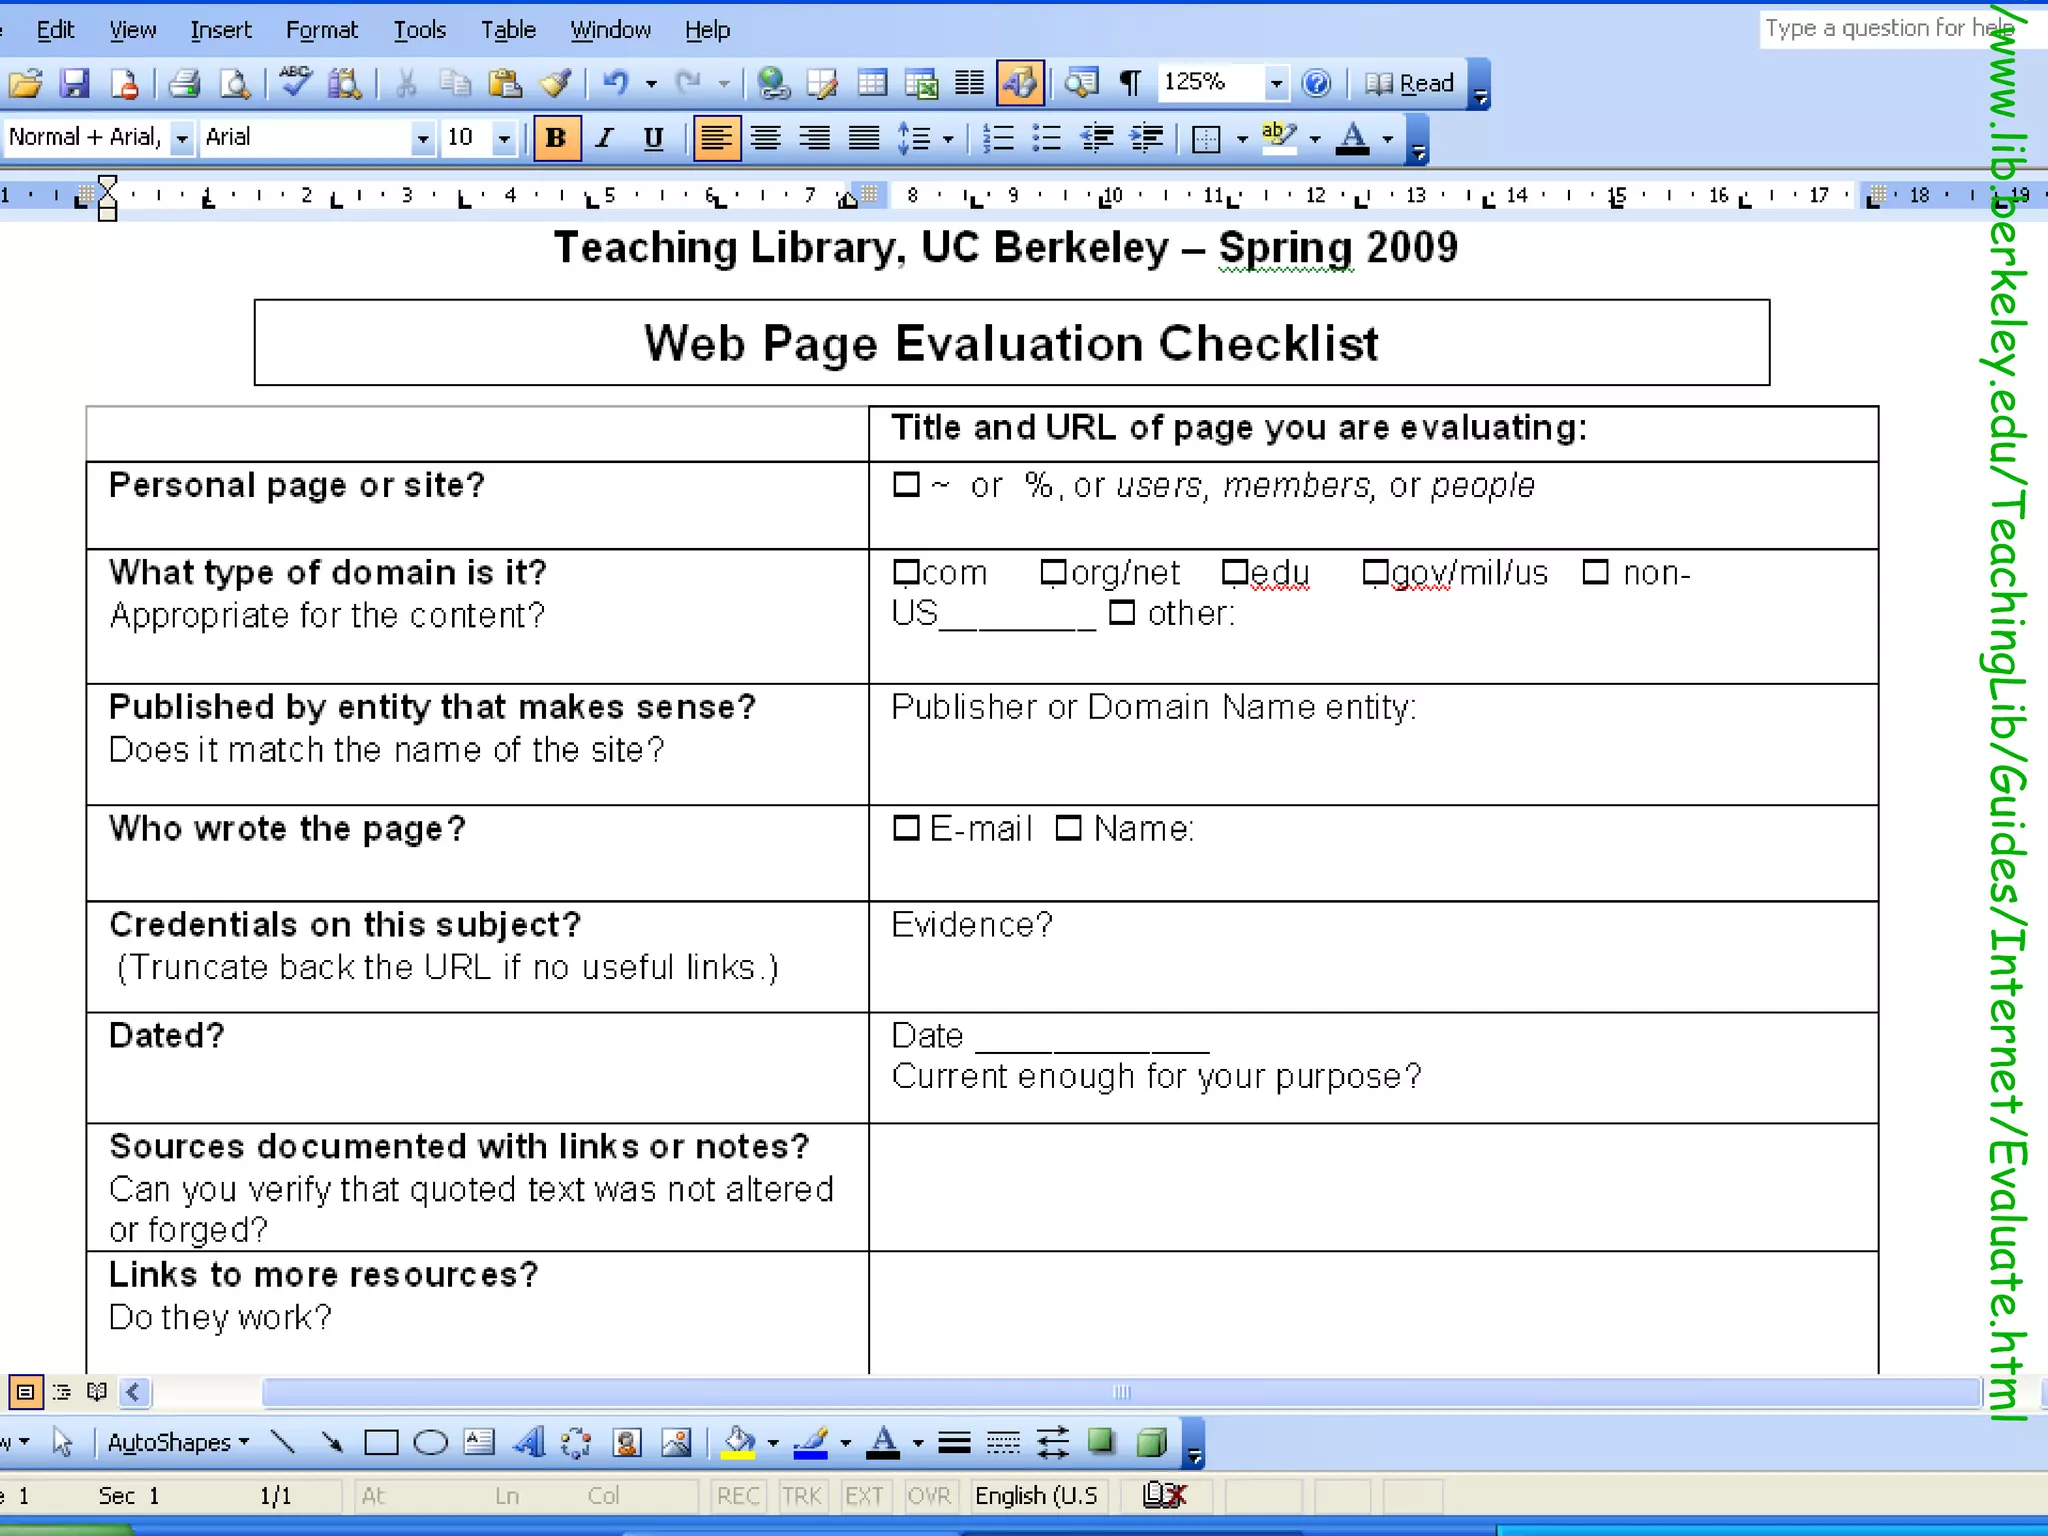Click the Italic button

604,138
